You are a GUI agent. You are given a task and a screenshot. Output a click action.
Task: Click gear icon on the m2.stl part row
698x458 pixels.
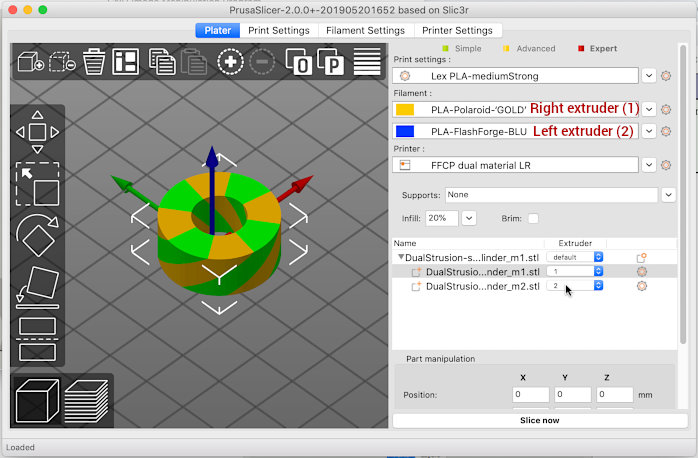(x=641, y=286)
